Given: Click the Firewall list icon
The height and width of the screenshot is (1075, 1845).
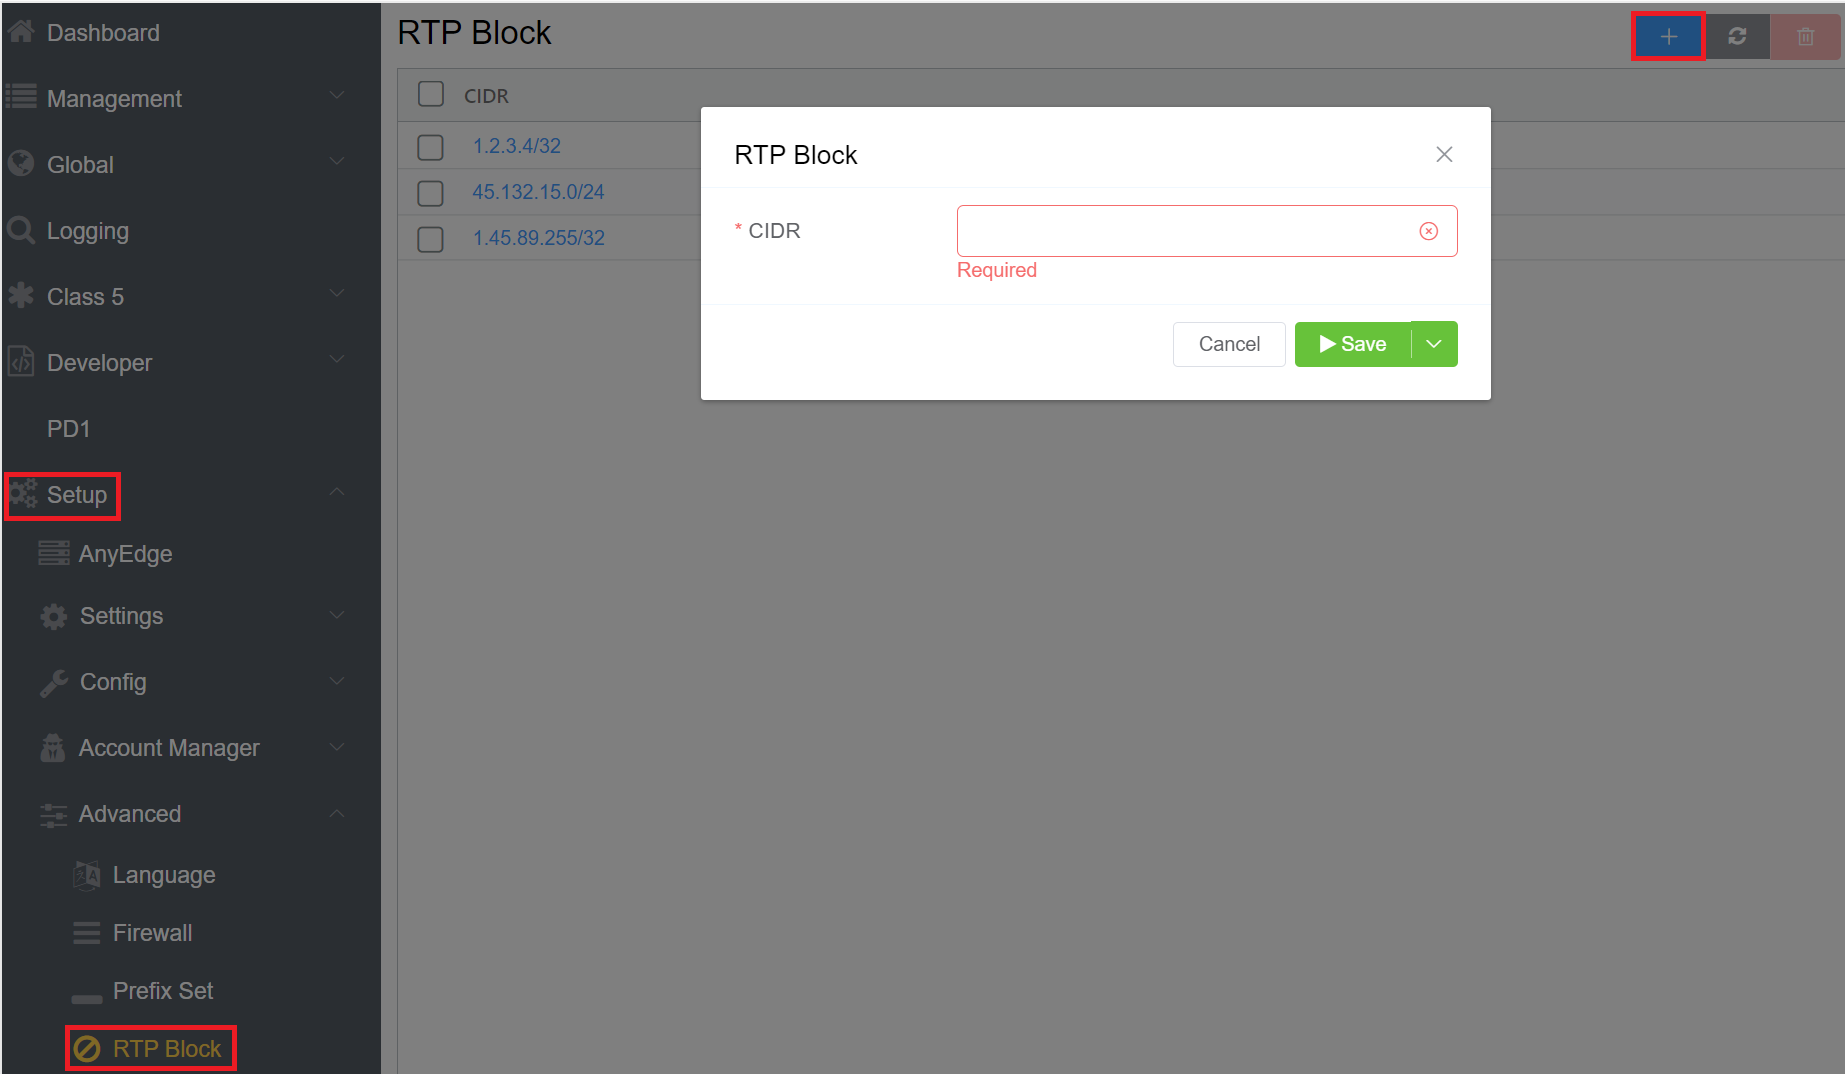Looking at the screenshot, I should point(87,933).
